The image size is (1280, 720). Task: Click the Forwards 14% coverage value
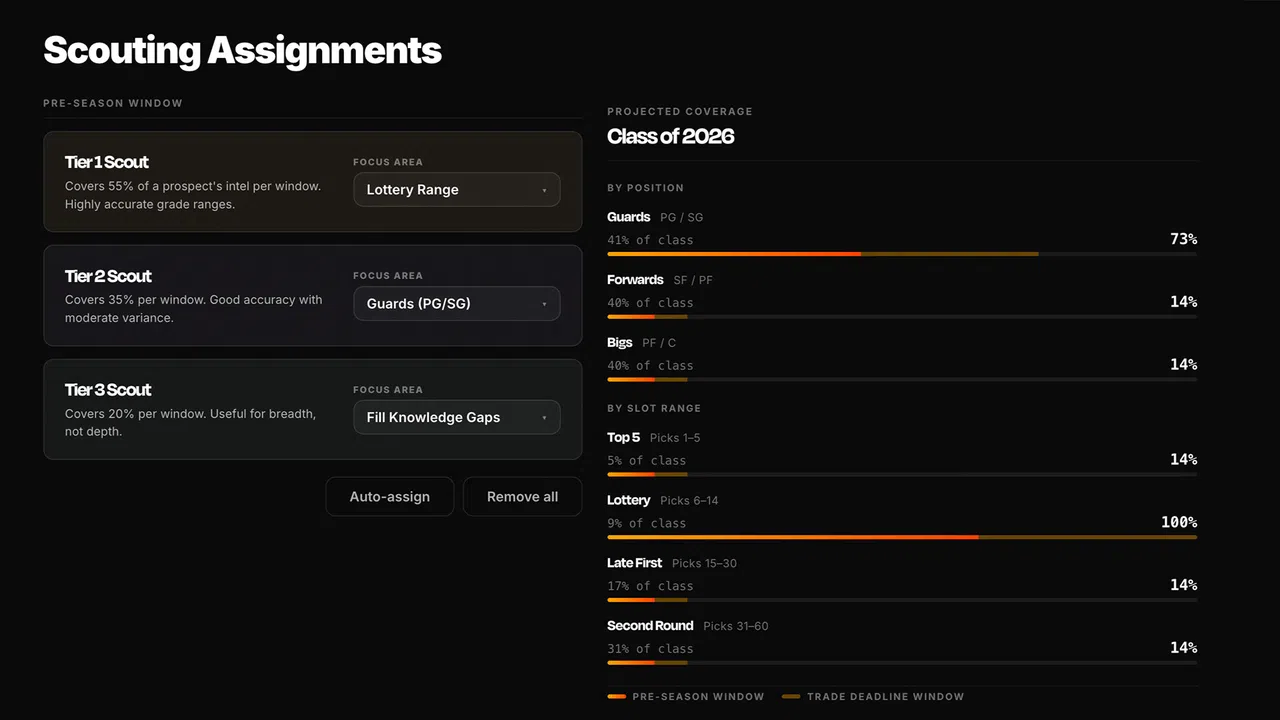click(x=1183, y=302)
